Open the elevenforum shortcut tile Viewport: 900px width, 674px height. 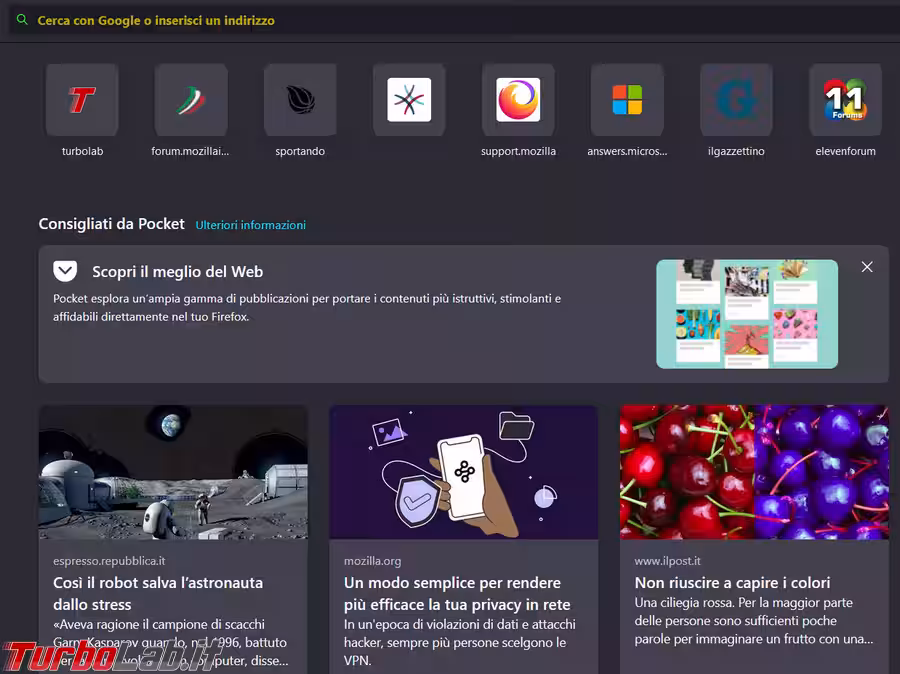point(845,100)
